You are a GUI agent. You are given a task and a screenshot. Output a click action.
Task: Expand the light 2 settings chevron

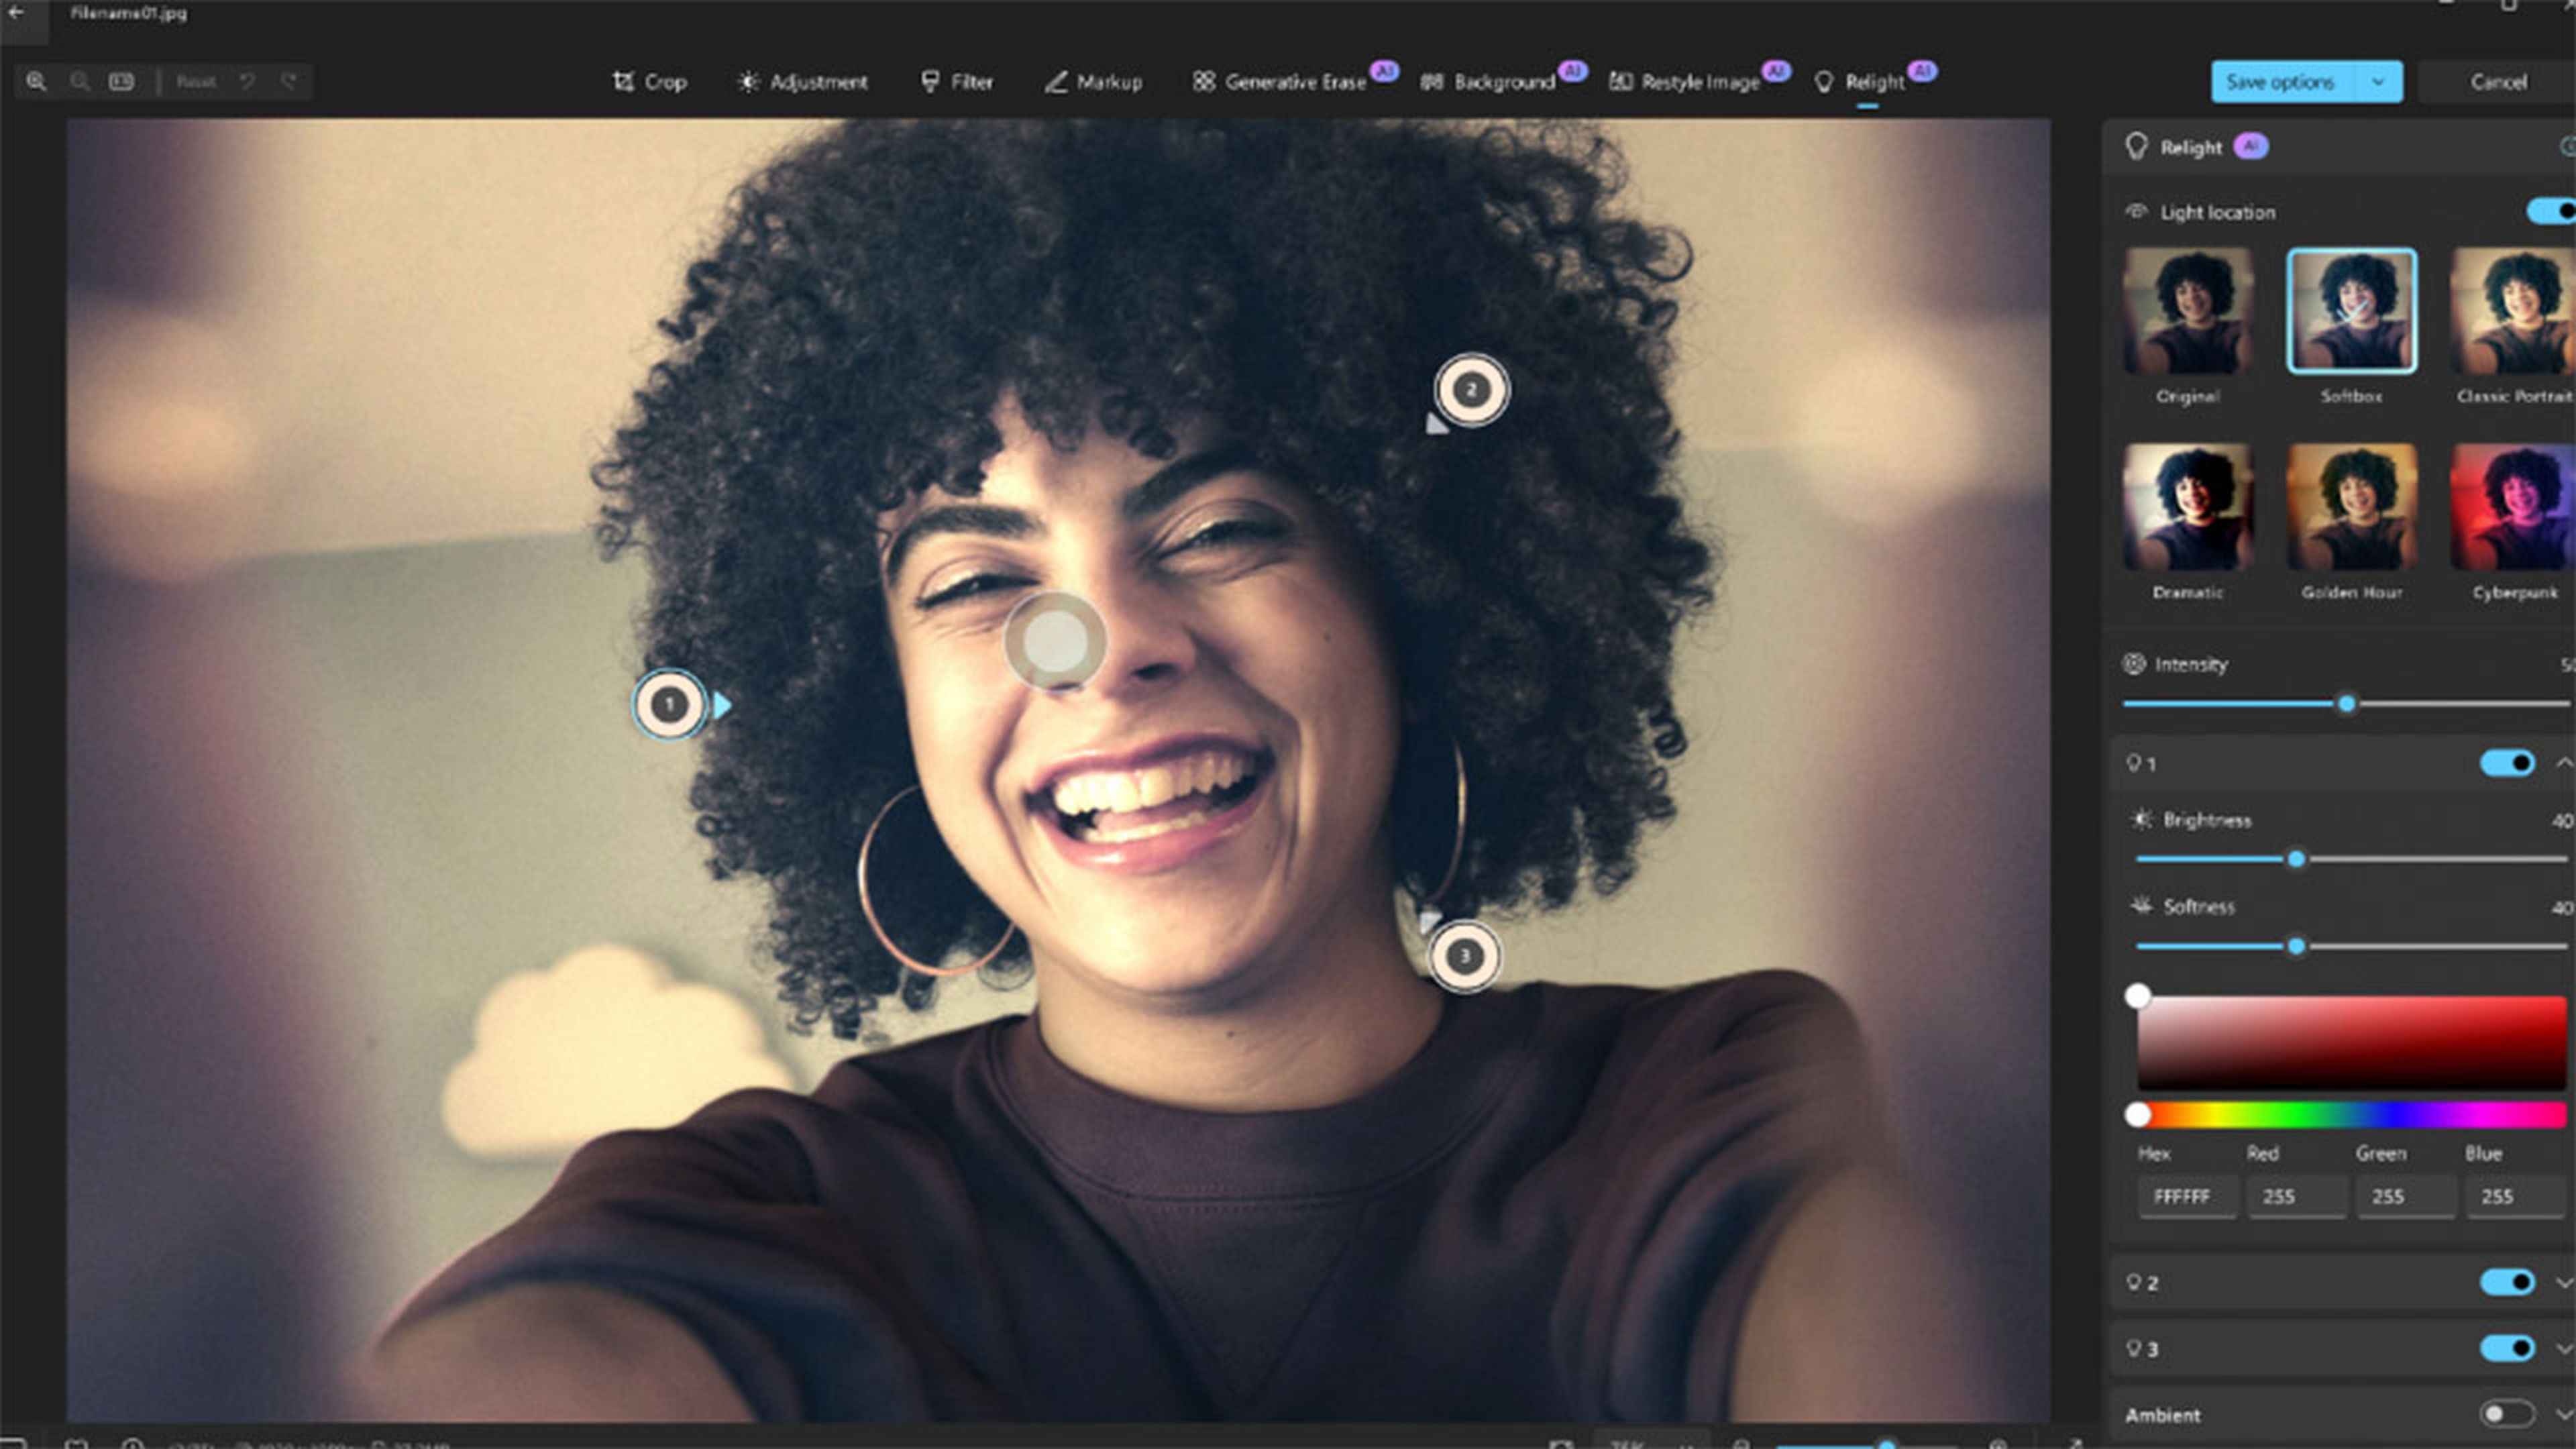(x=2564, y=1282)
